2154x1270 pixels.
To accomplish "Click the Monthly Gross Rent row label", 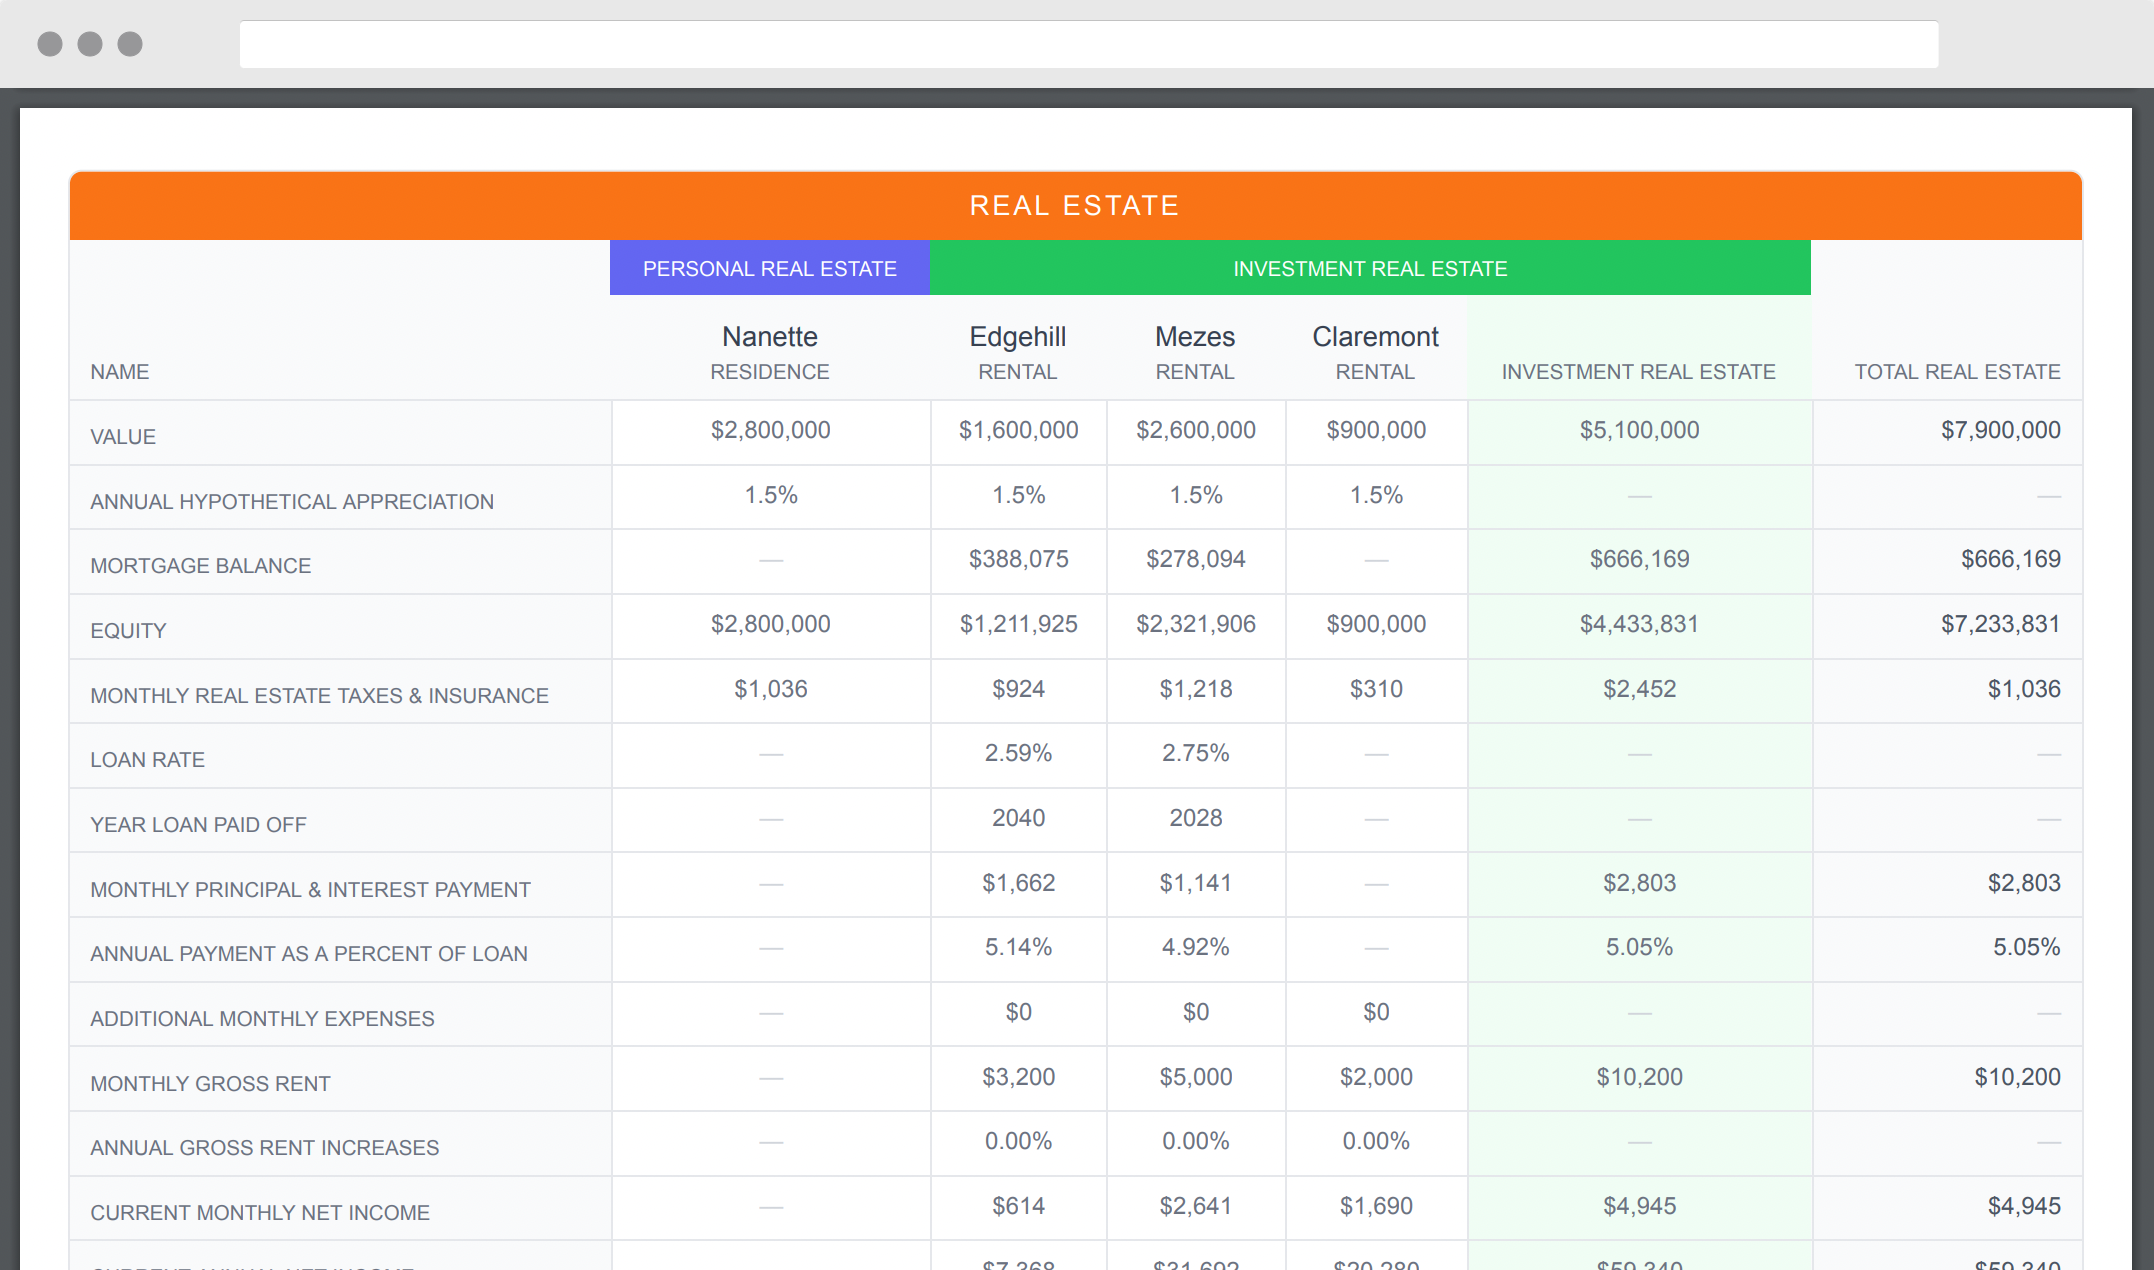I will click(210, 1083).
